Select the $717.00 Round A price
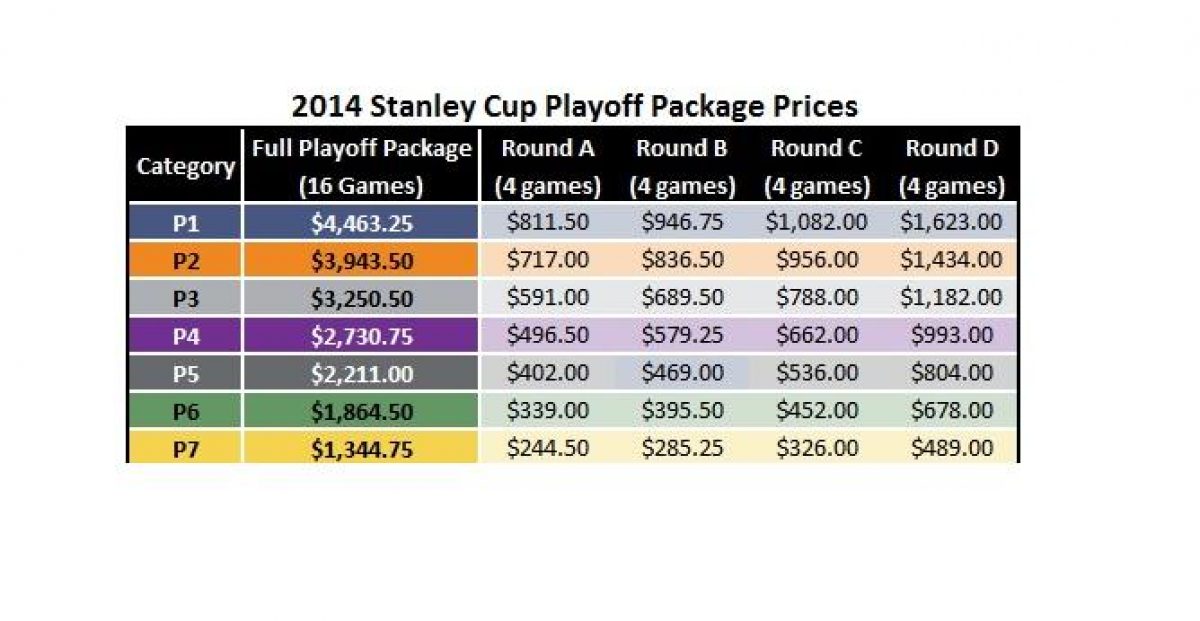This screenshot has width=1200, height=621. pyautogui.click(x=547, y=260)
